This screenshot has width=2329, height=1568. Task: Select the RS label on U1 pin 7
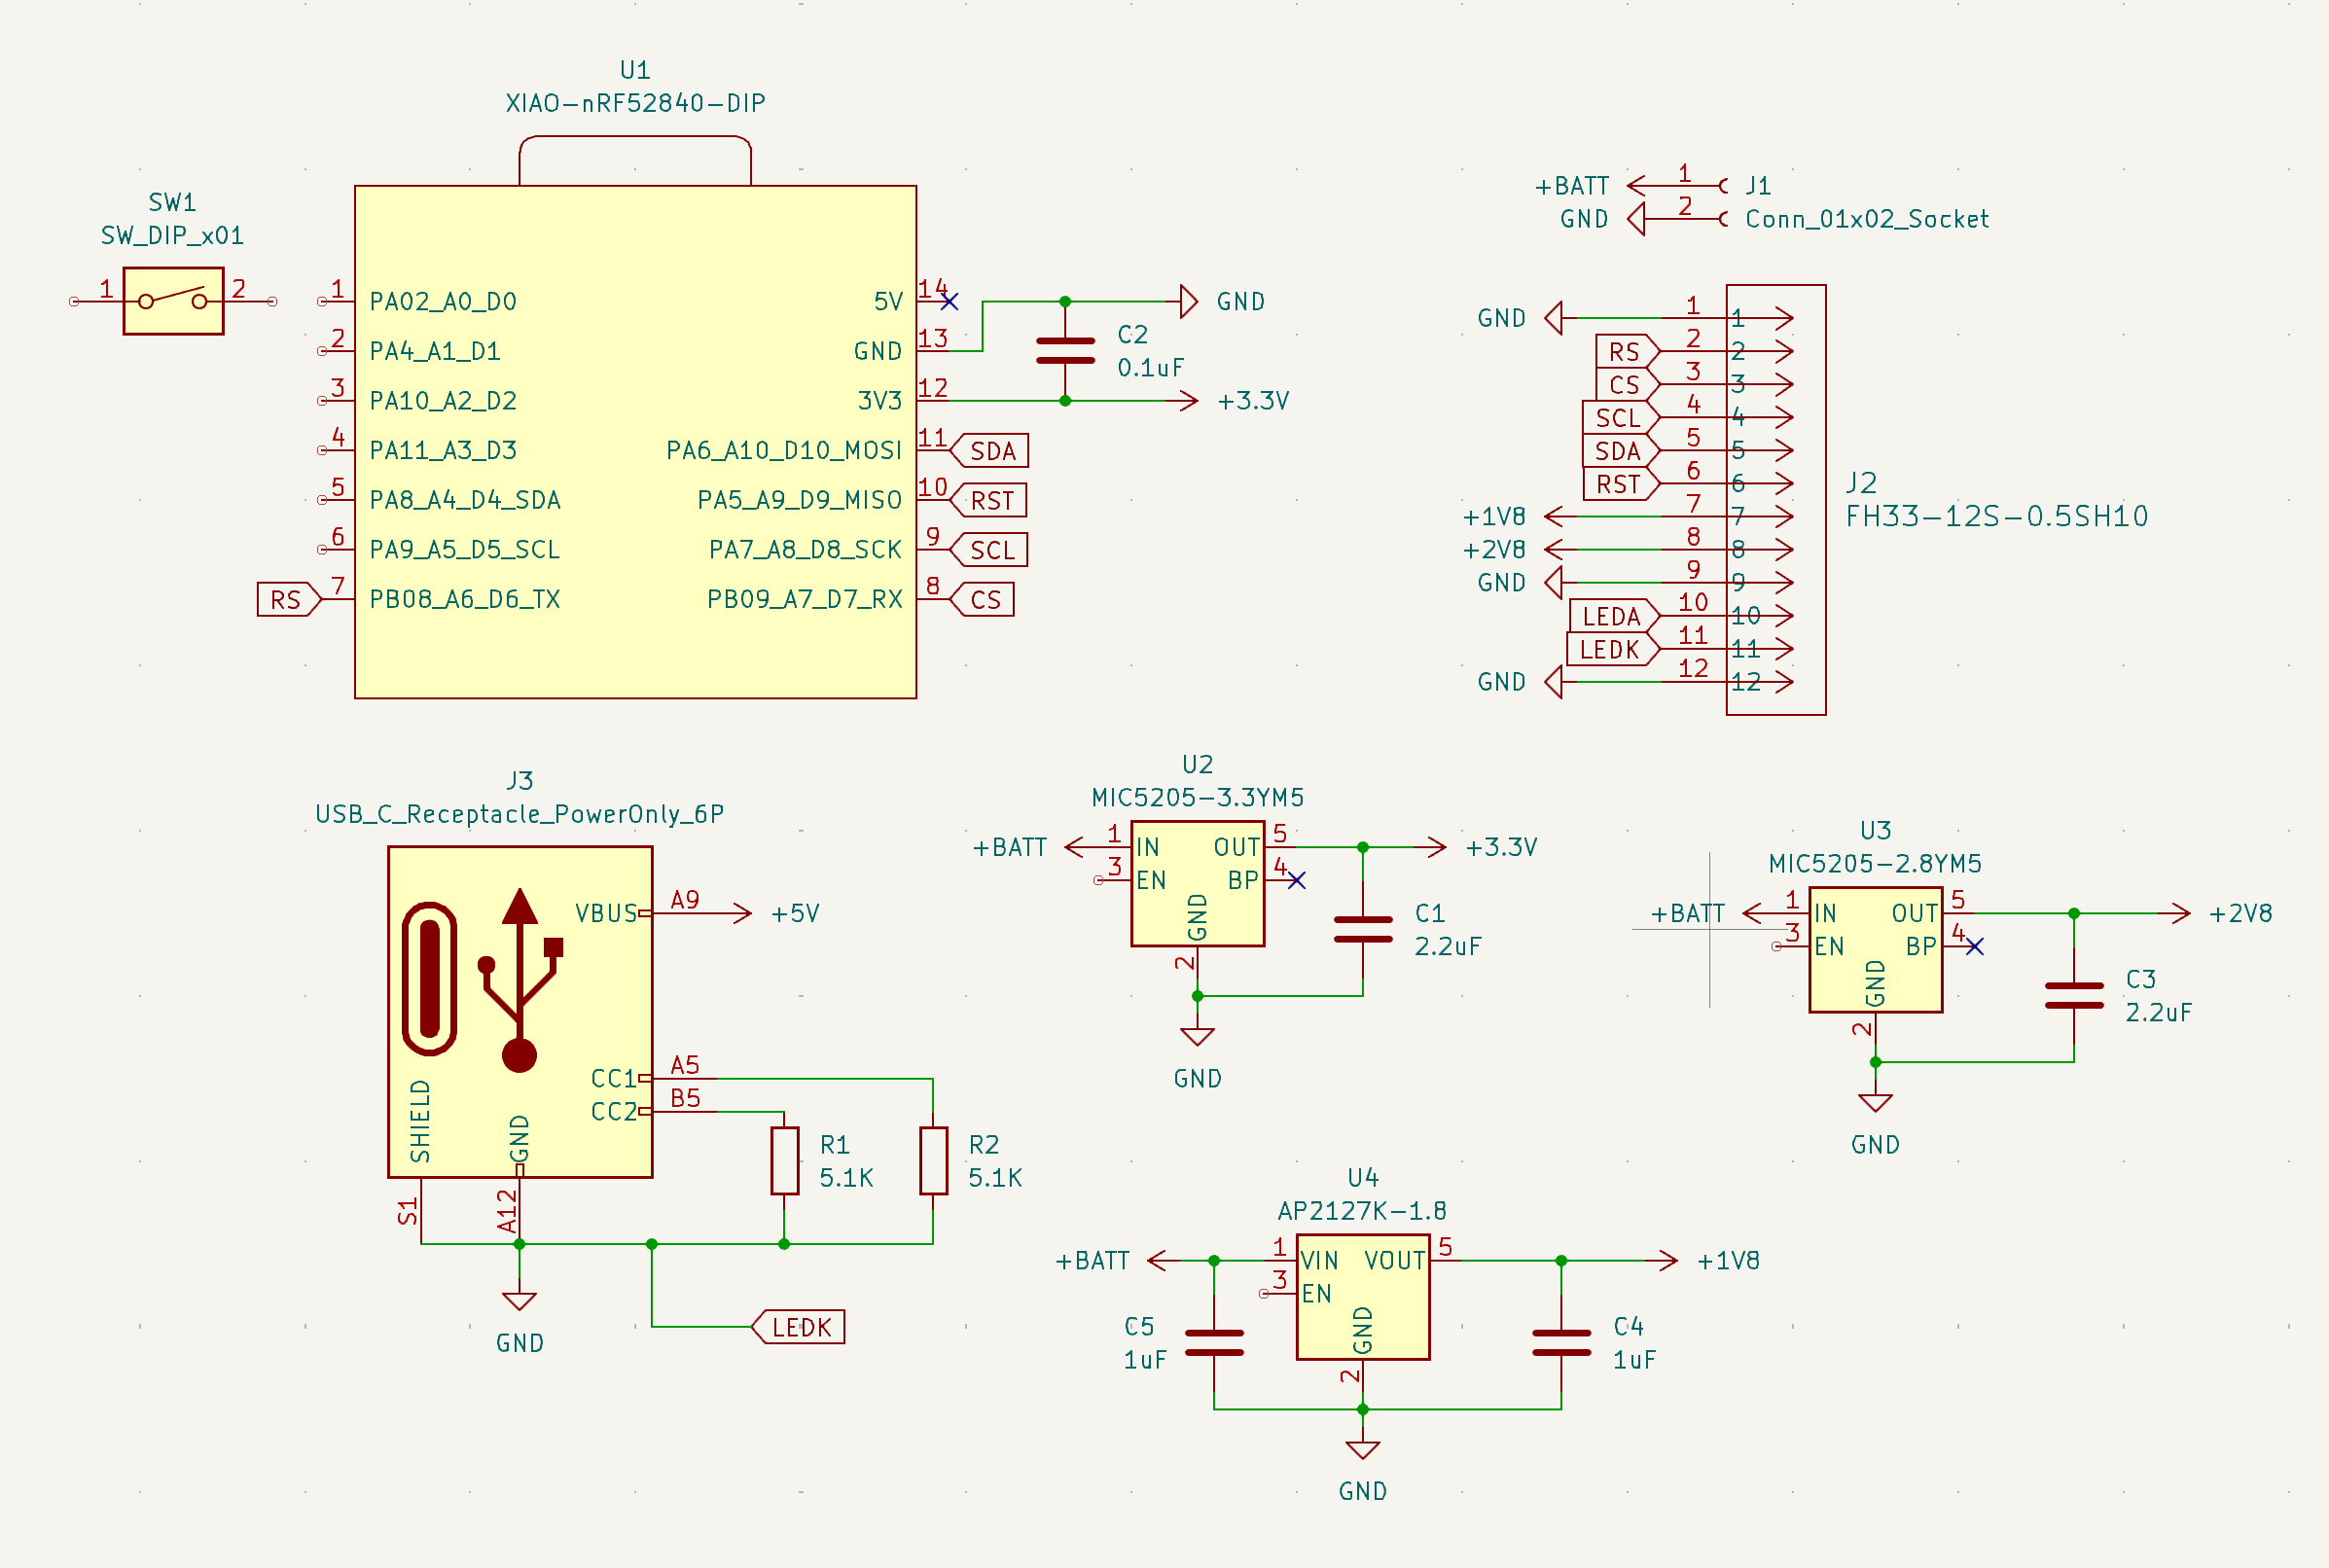click(289, 600)
